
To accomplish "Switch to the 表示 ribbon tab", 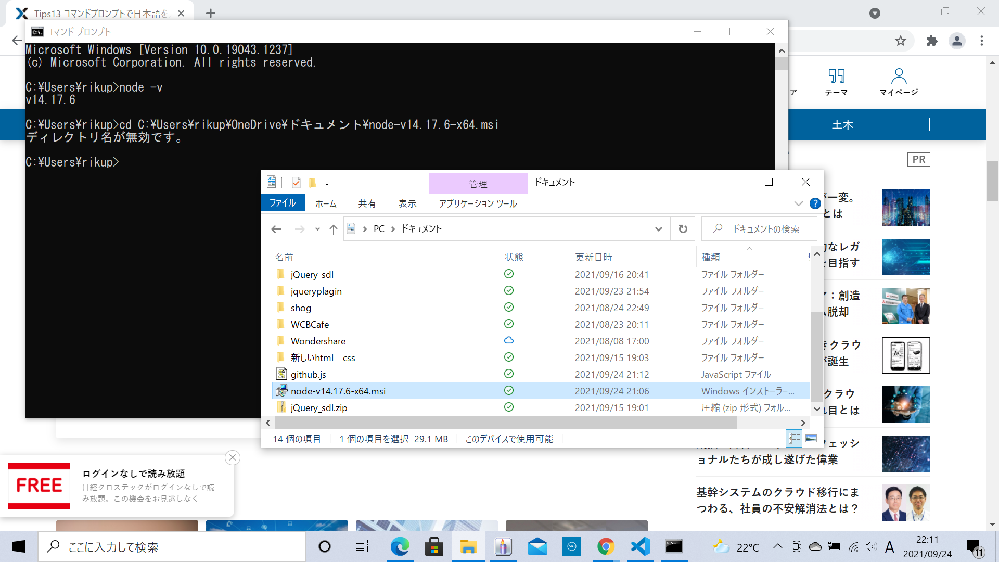I will coord(407,203).
